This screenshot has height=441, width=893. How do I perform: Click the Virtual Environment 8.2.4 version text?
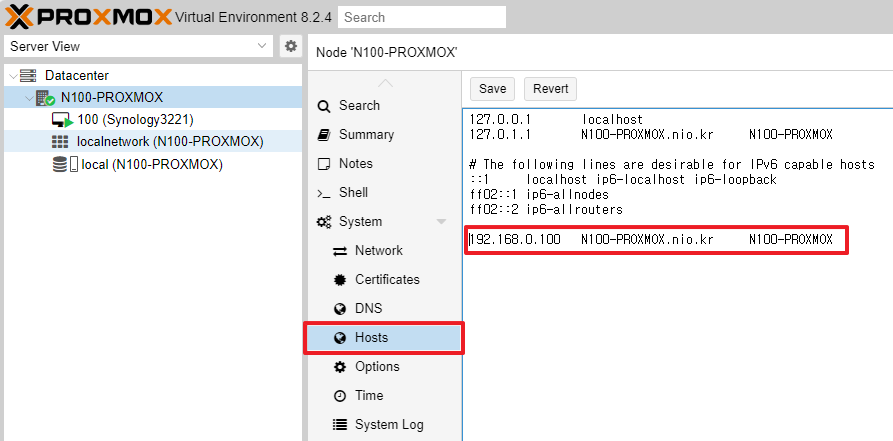[253, 17]
